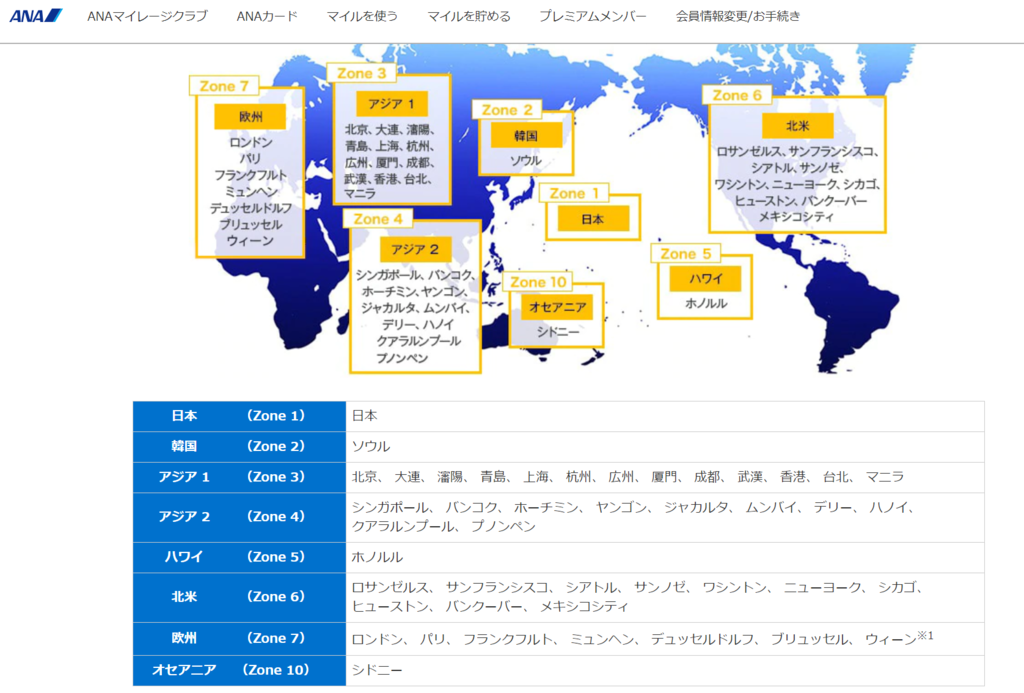Click the 欧州 yellow badge on map

(250, 117)
